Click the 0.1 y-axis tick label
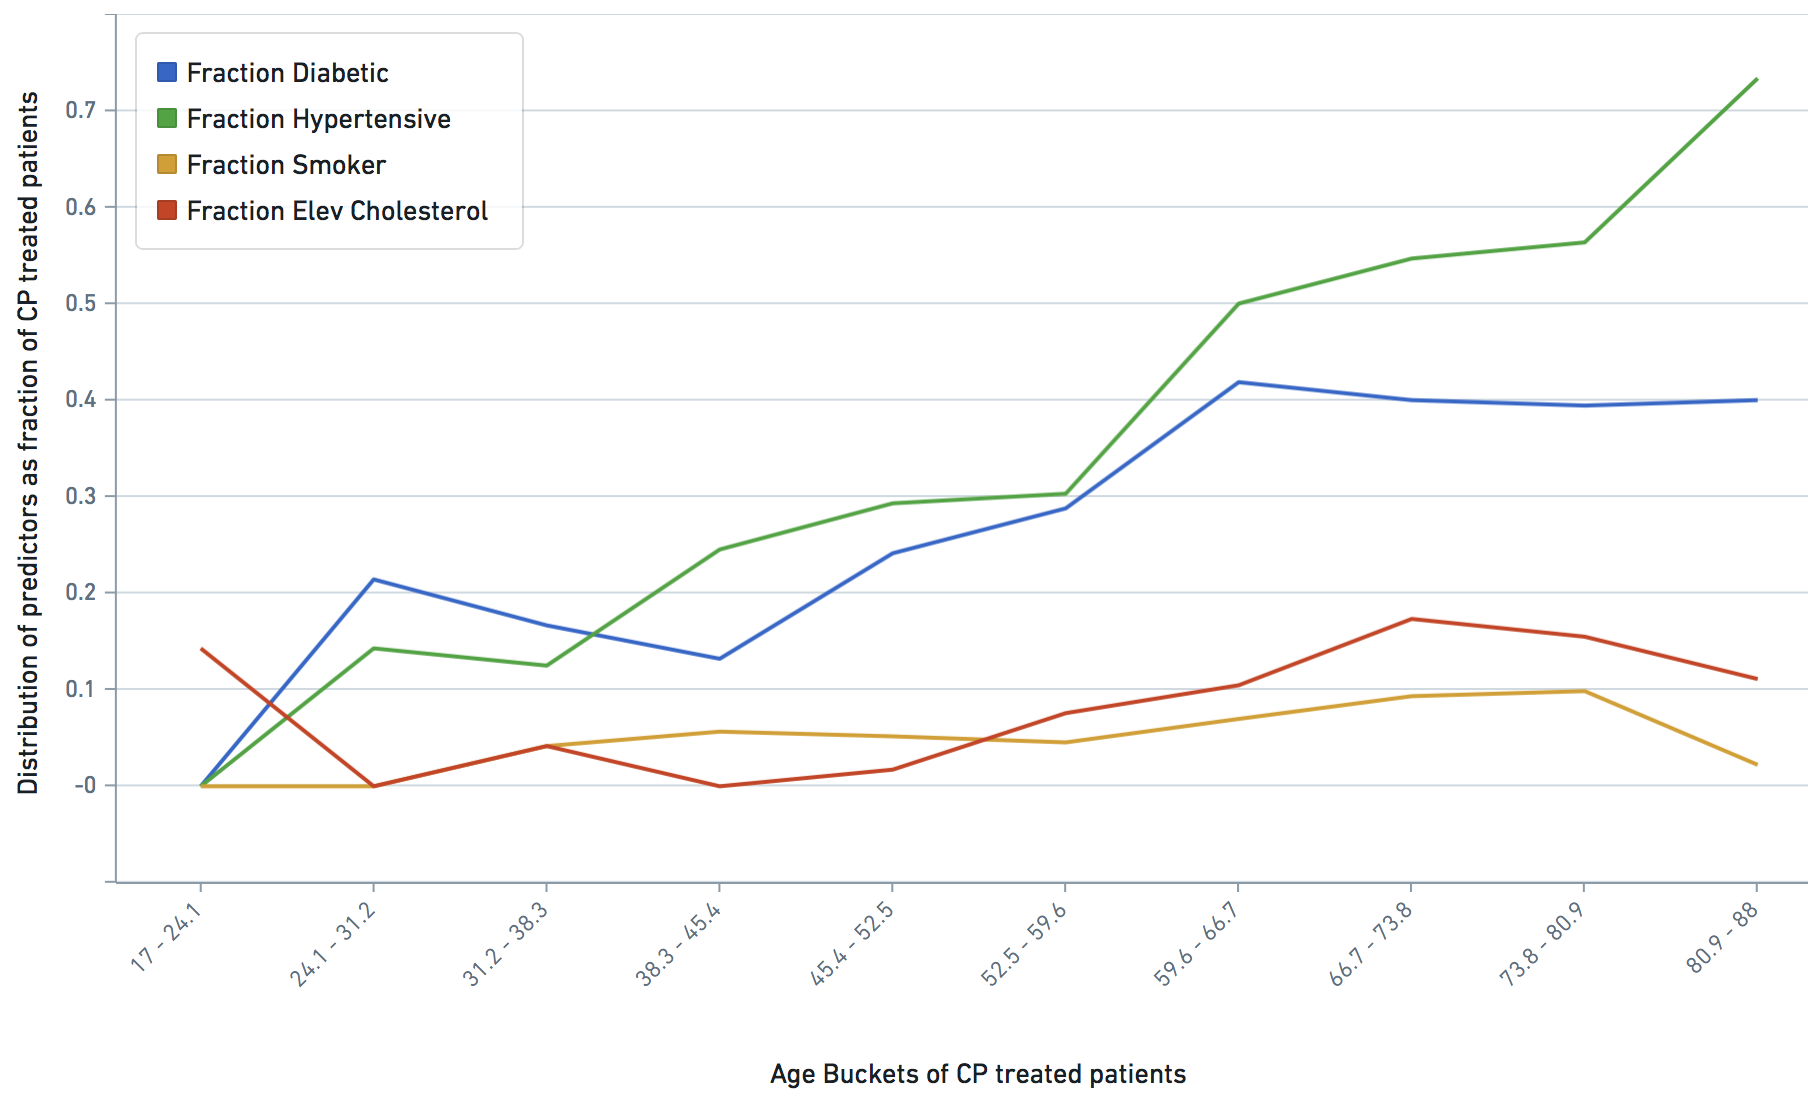 pyautogui.click(x=81, y=689)
